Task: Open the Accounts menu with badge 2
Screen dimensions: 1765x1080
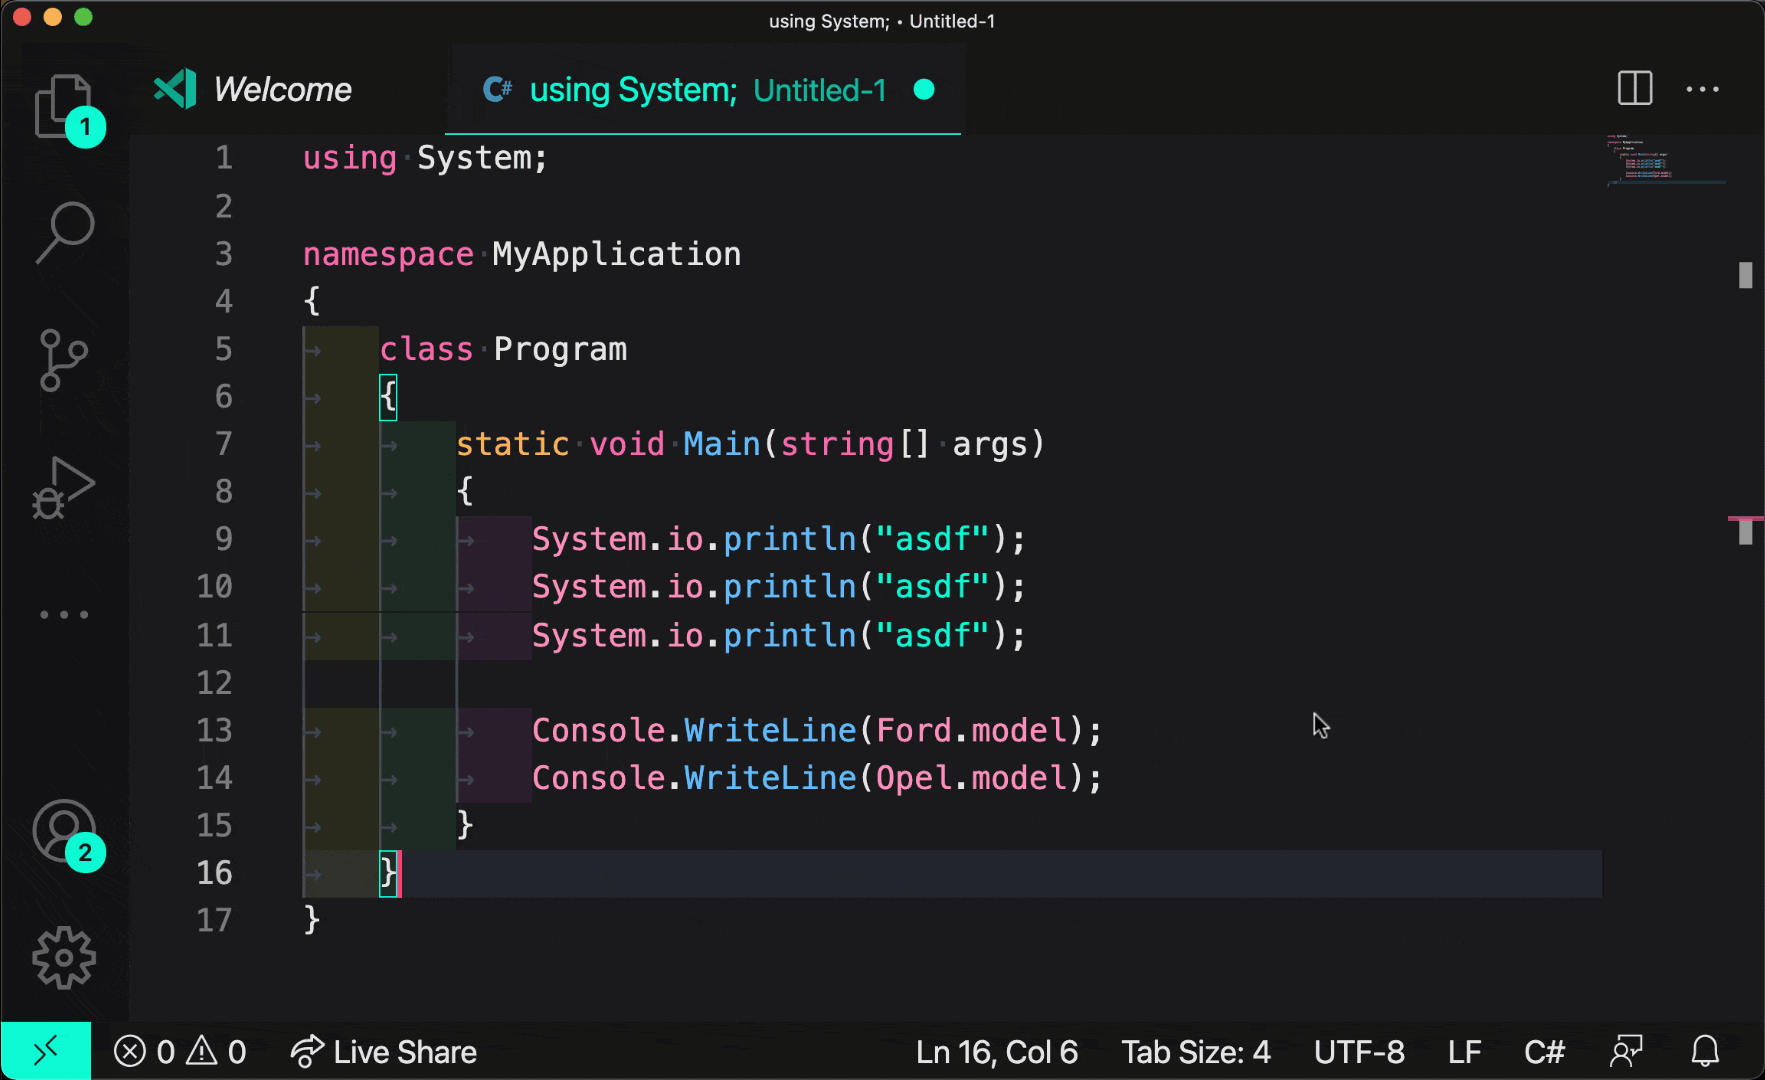Action: [x=63, y=832]
